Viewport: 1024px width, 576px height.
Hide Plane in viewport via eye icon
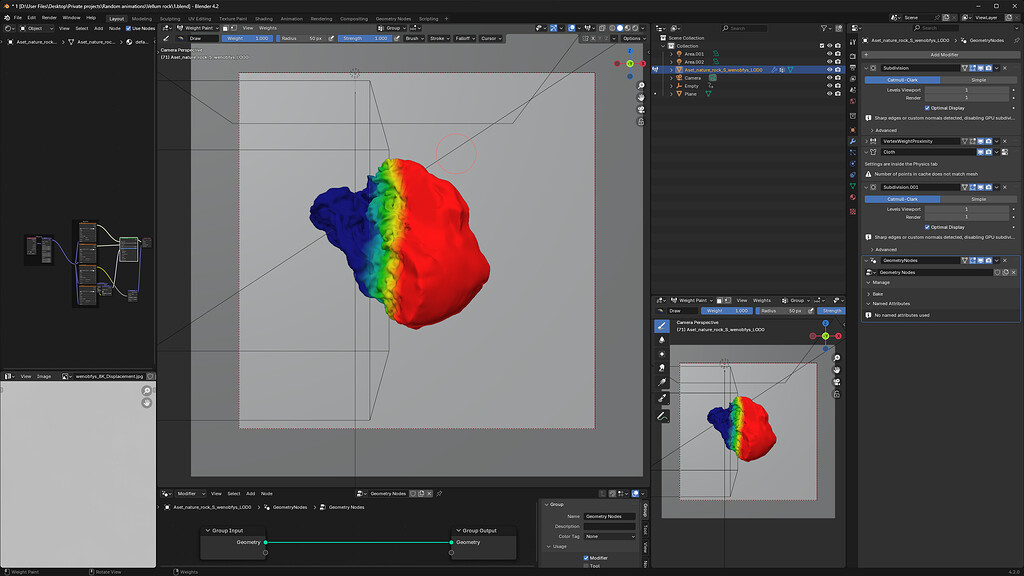pyautogui.click(x=829, y=93)
